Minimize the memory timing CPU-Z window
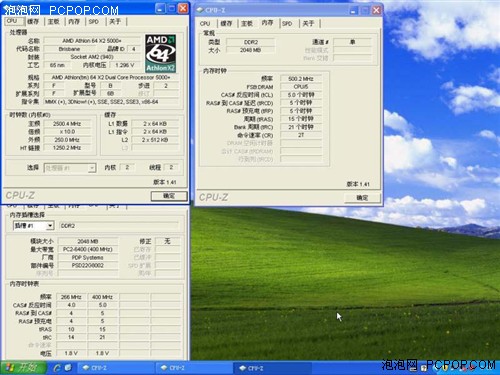 click(x=353, y=10)
